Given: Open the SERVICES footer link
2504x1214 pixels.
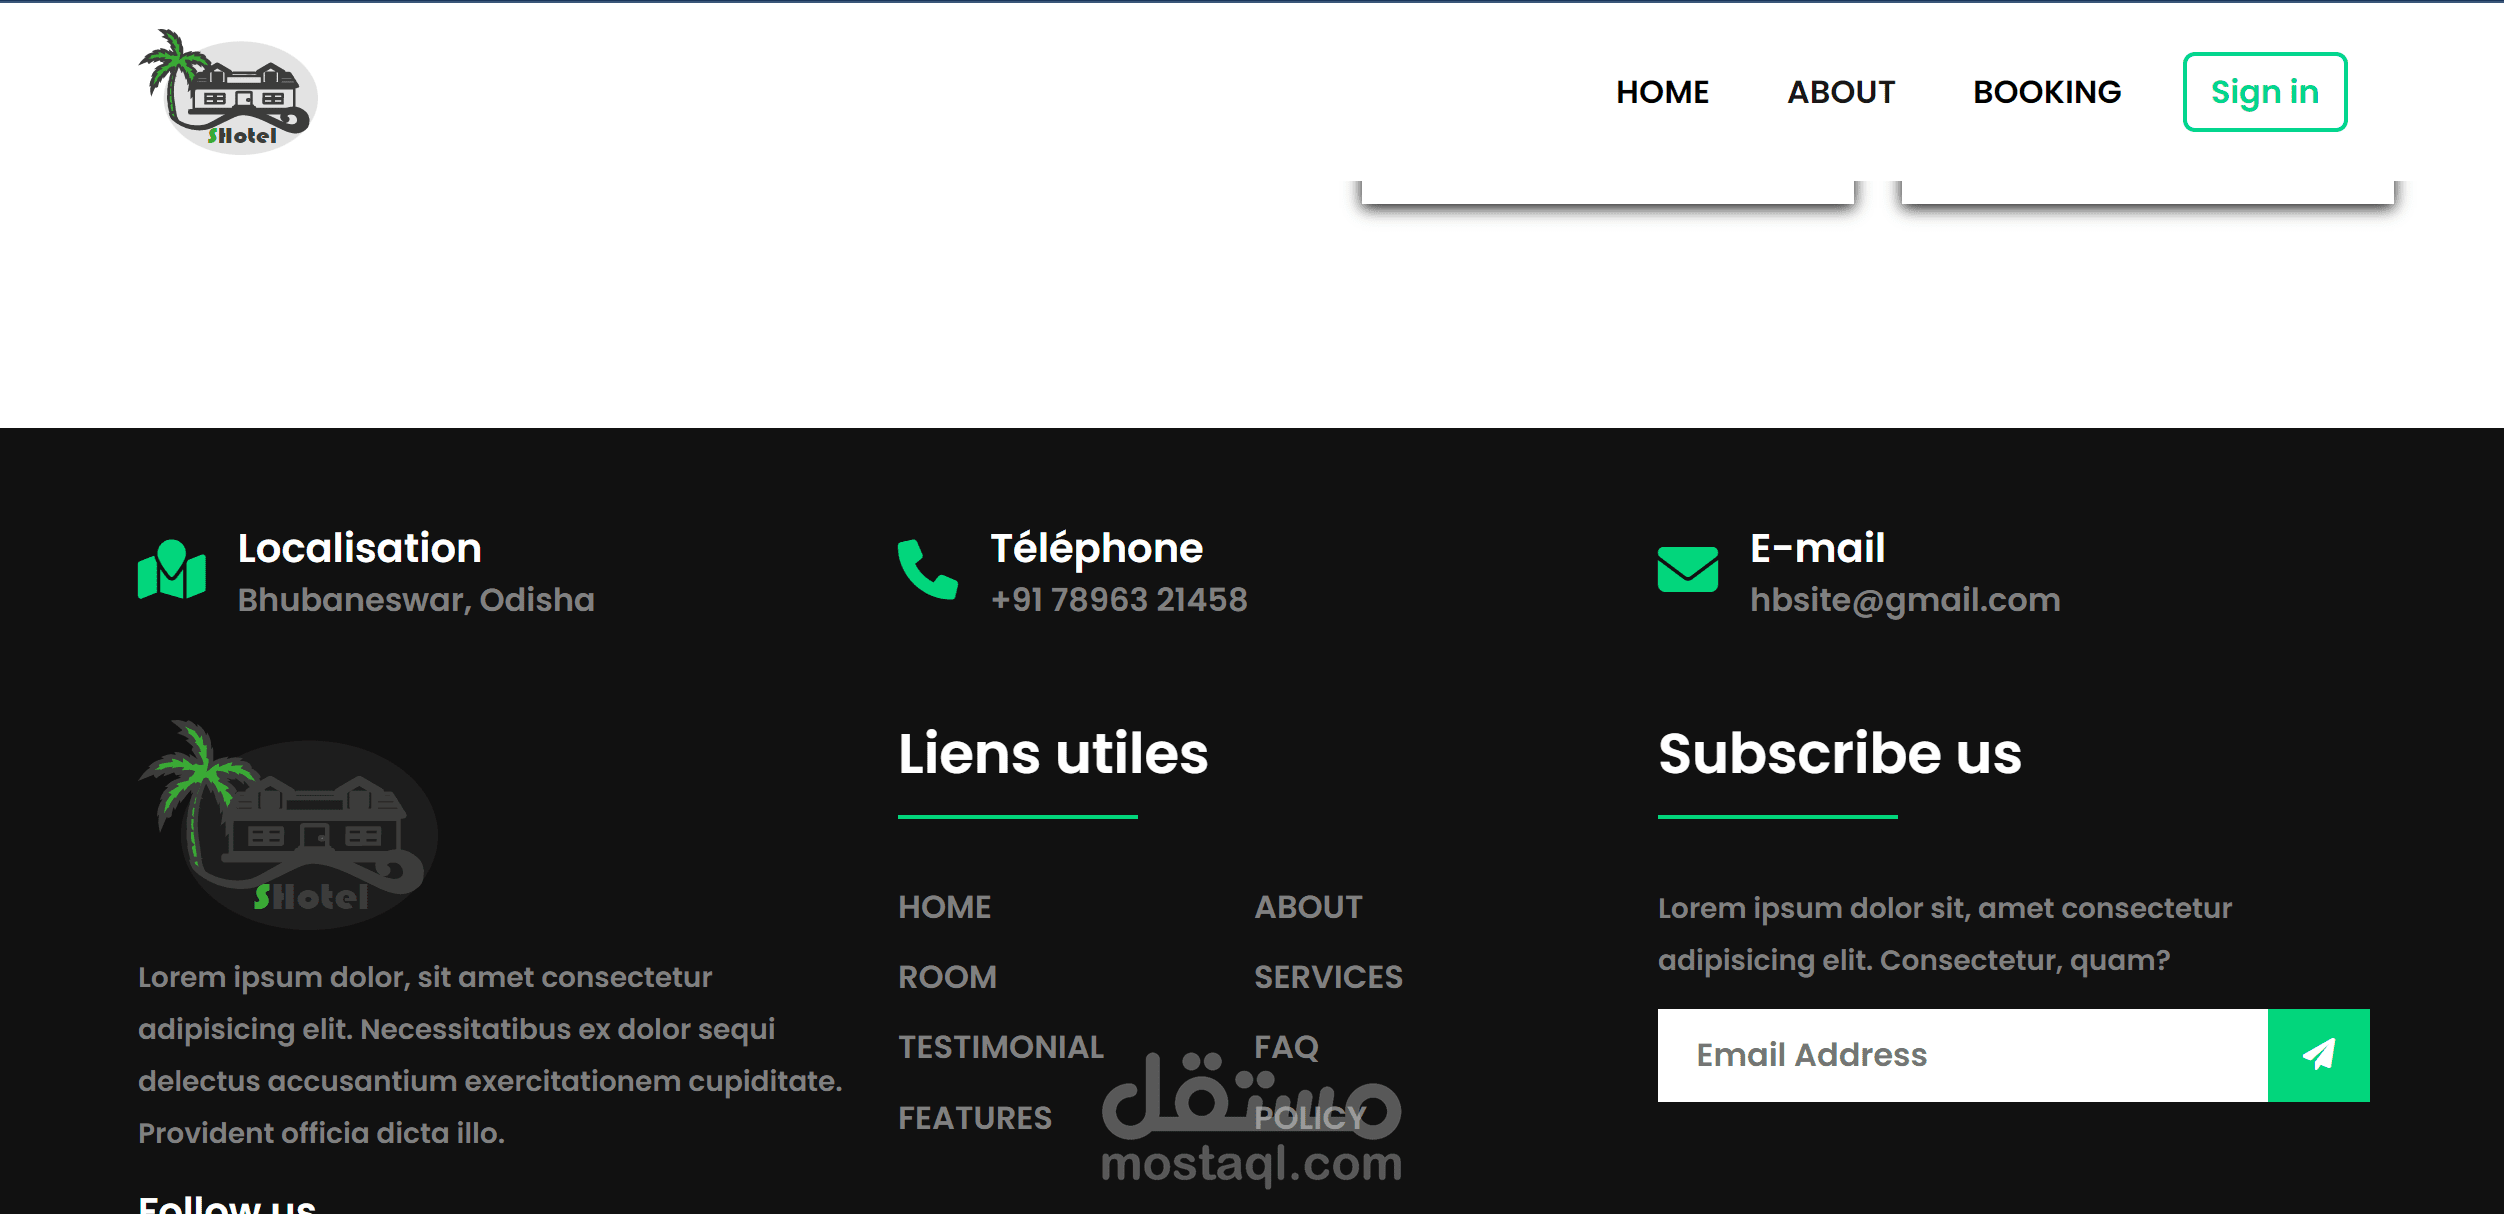Looking at the screenshot, I should click(x=1329, y=977).
